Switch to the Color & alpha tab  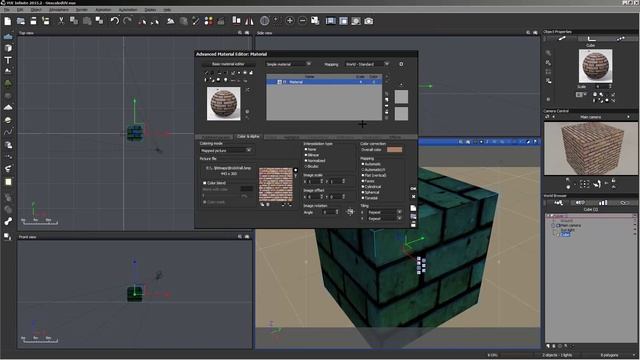click(x=248, y=137)
